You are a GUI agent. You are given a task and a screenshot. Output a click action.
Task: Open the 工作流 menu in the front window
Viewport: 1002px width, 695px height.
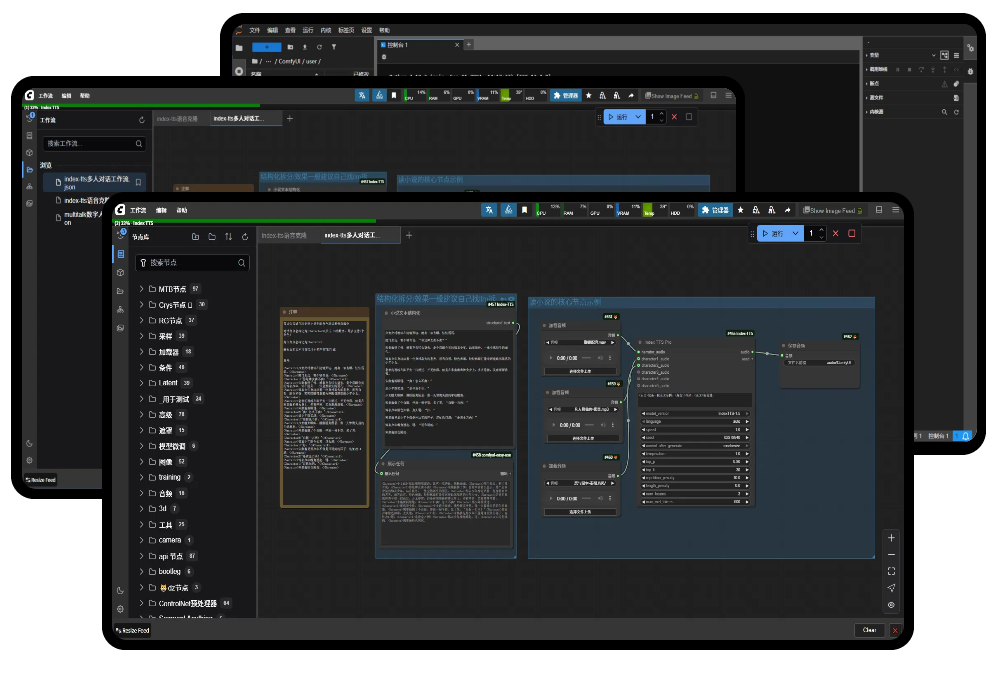[x=138, y=211]
